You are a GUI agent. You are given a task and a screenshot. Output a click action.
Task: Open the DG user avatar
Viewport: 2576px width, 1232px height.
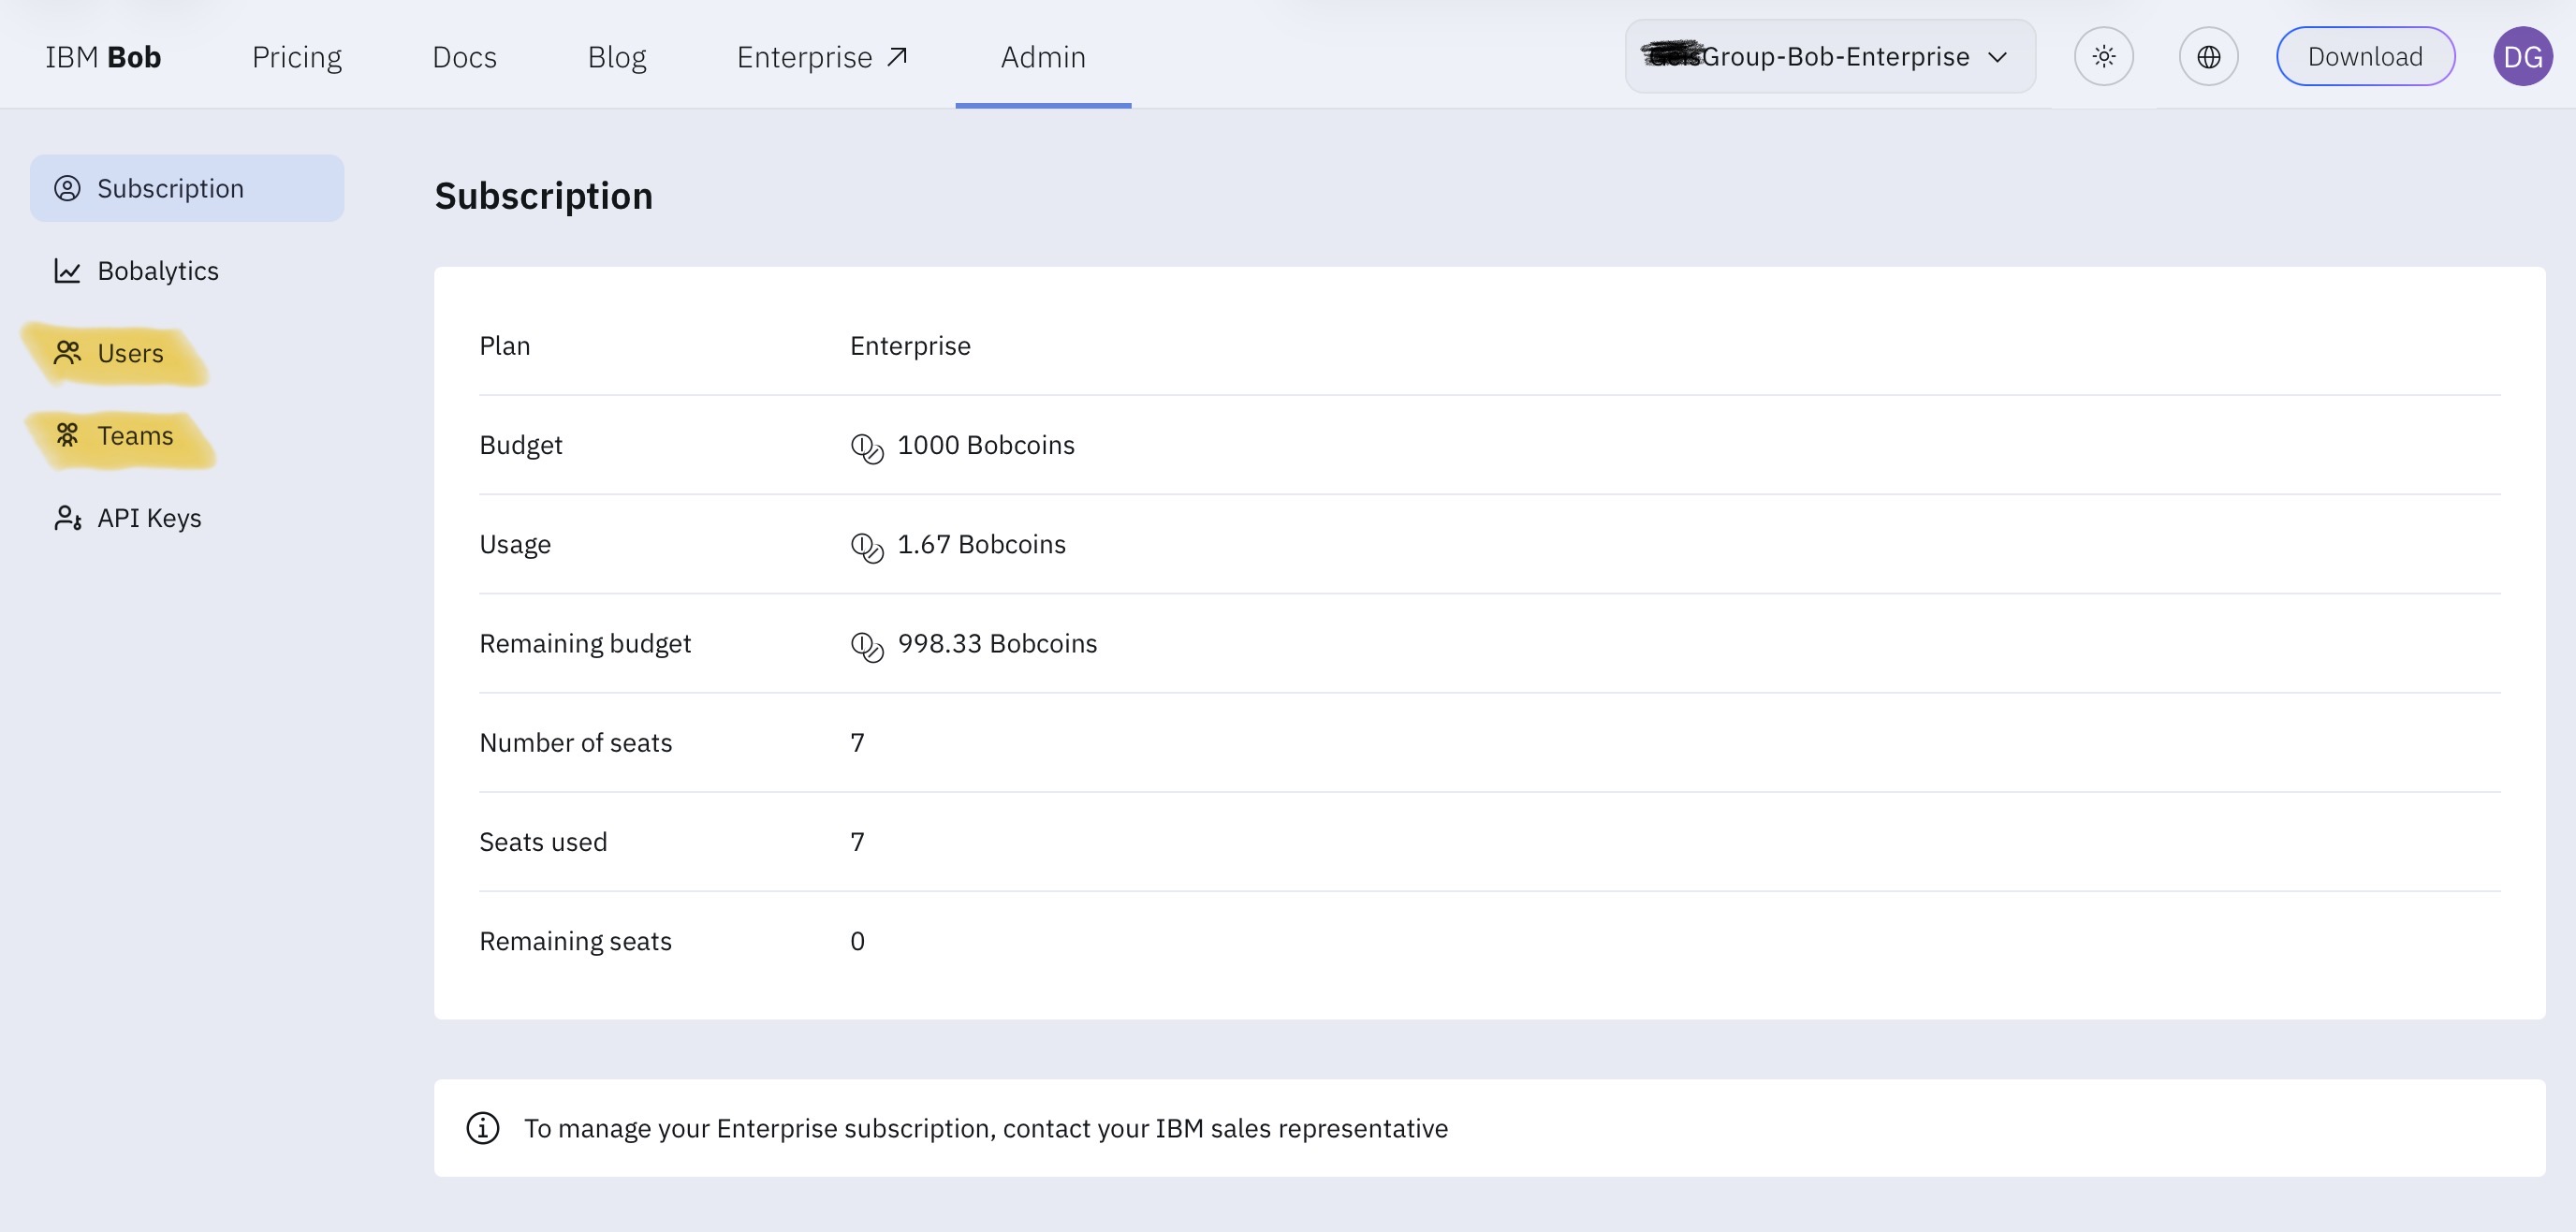pyautogui.click(x=2523, y=57)
